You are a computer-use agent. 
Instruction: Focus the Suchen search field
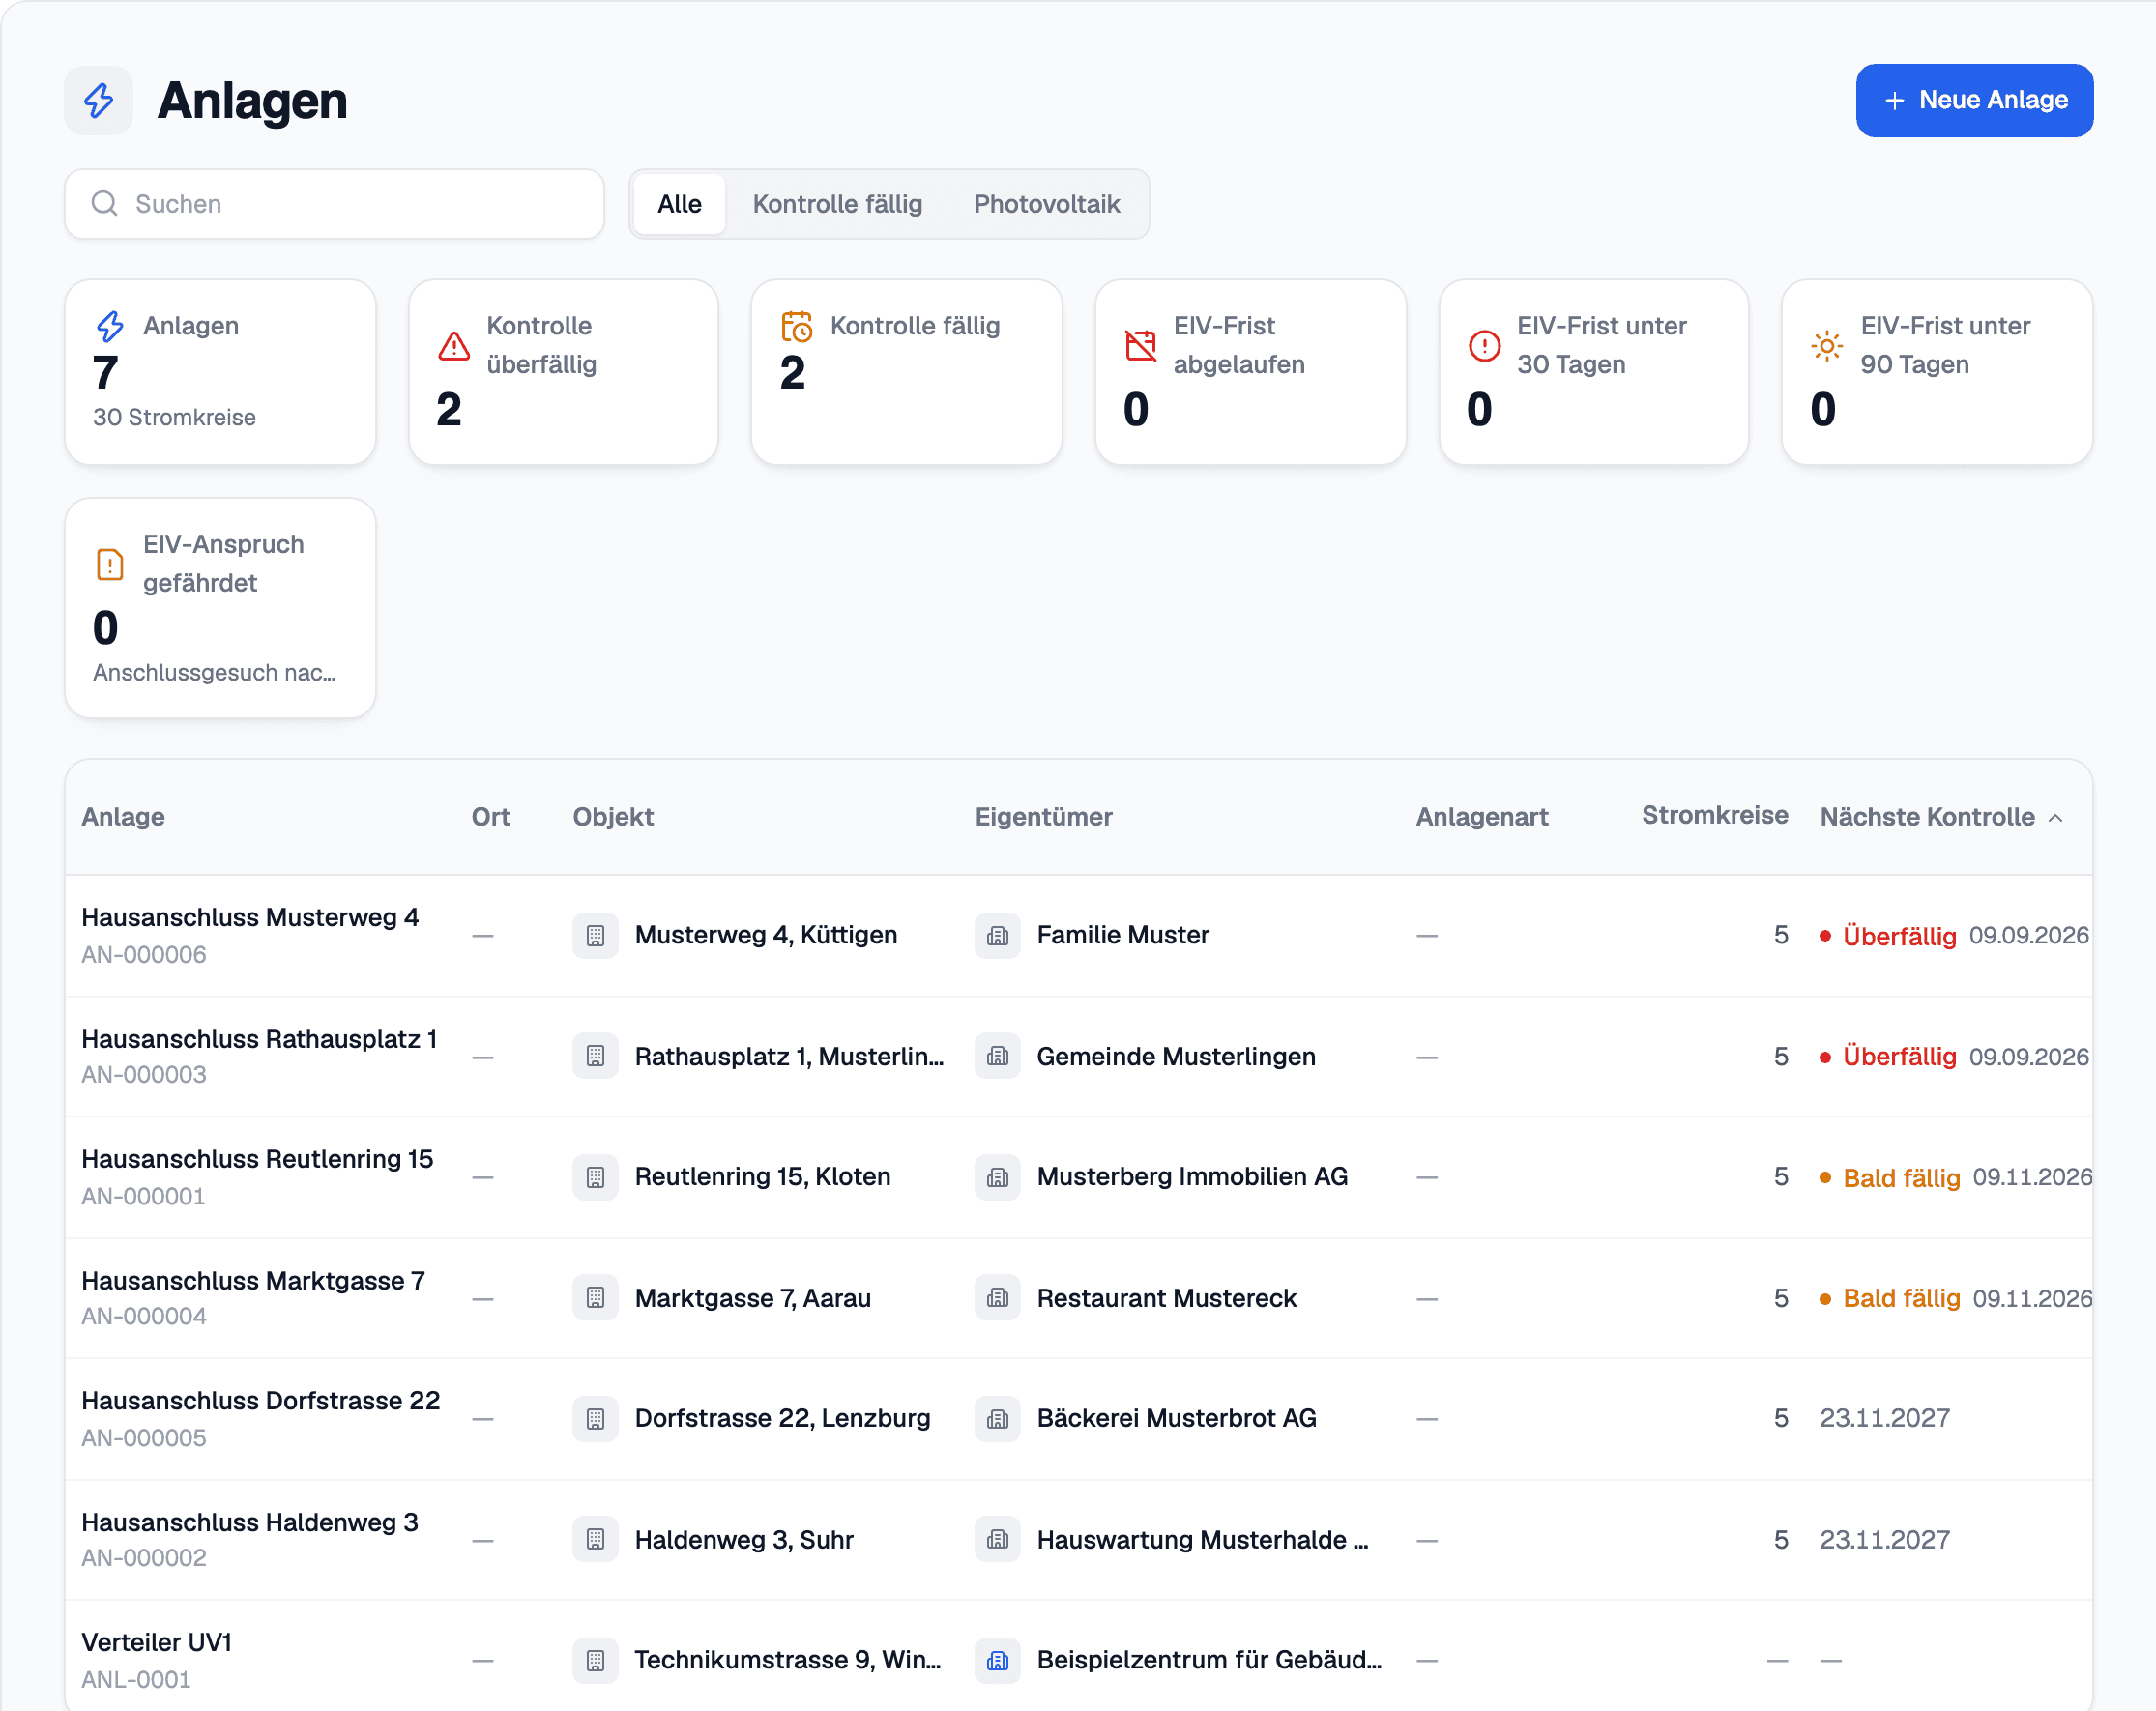click(x=334, y=204)
